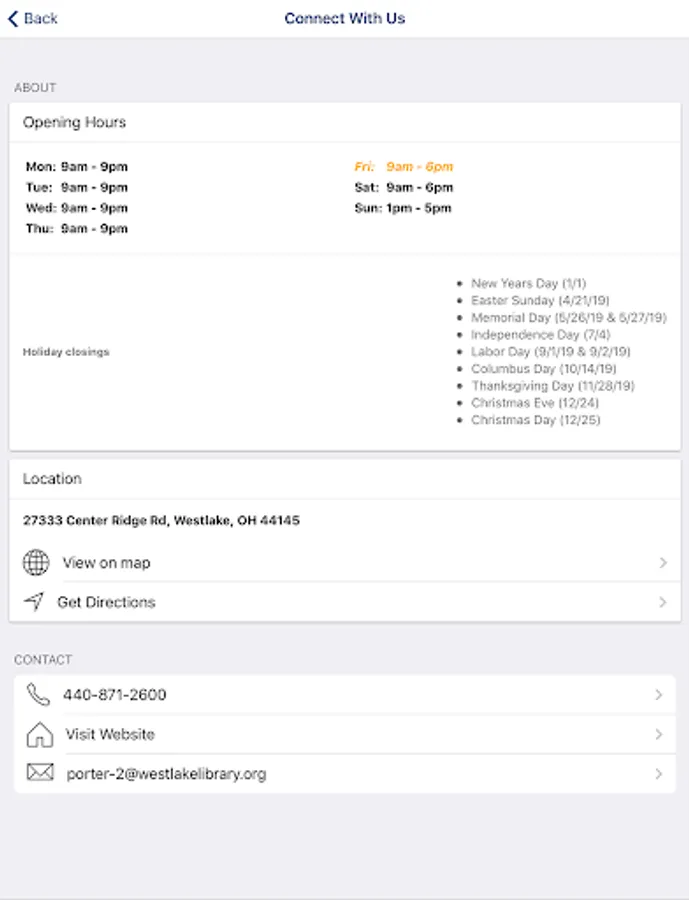Image resolution: width=689 pixels, height=900 pixels.
Task: Open the Get Directions chevron
Action: point(663,602)
